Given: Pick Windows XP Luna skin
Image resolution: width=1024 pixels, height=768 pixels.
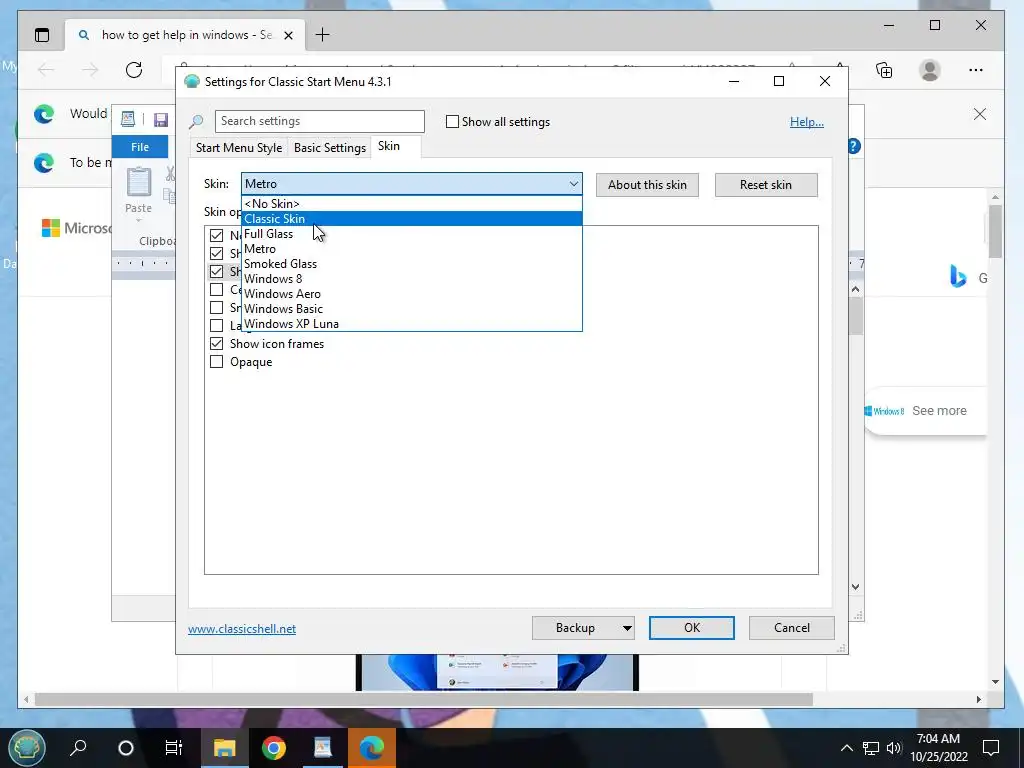Looking at the screenshot, I should (x=411, y=324).
